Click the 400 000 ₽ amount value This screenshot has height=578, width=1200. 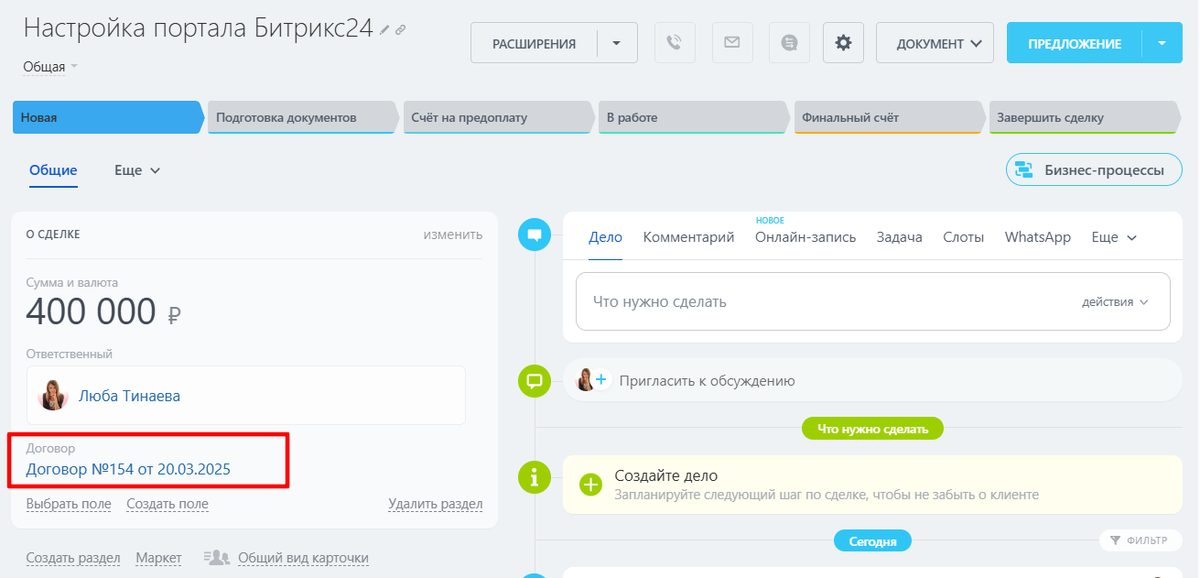coord(103,313)
